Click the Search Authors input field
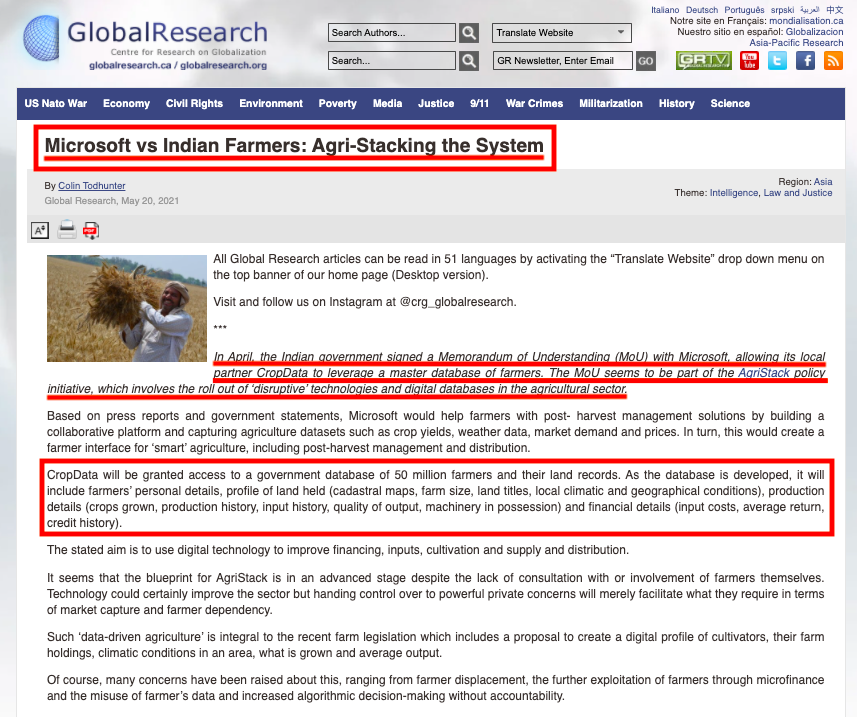This screenshot has height=717, width=857. click(x=391, y=33)
